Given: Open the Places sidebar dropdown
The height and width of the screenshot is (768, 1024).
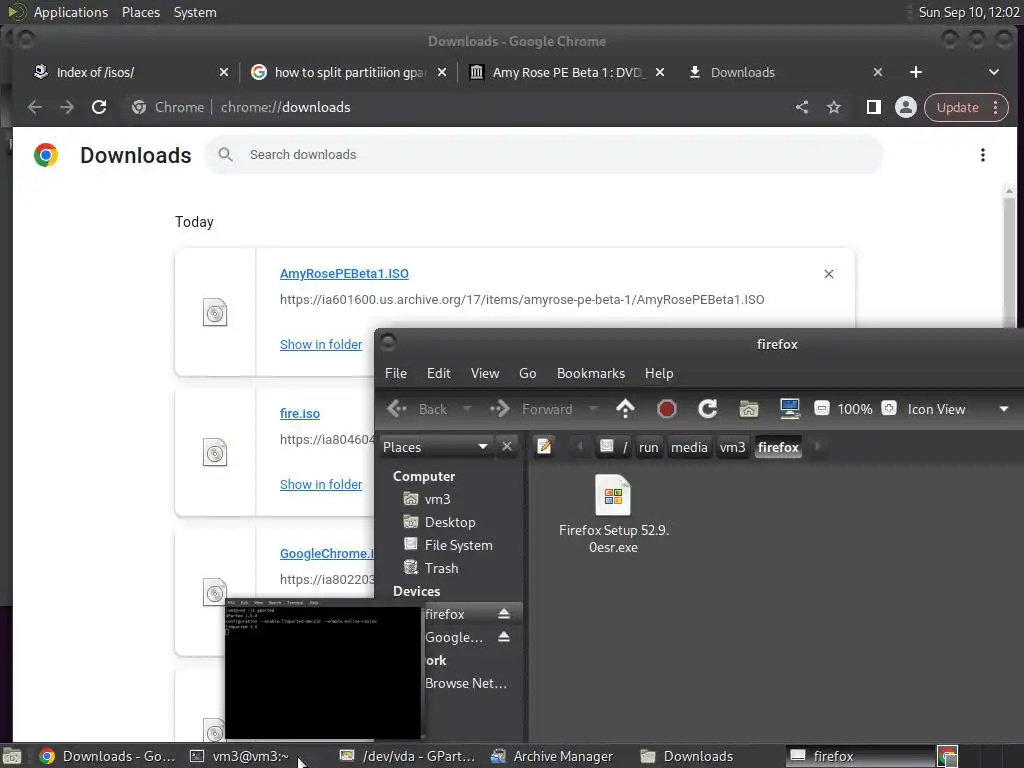Looking at the screenshot, I should (x=435, y=447).
